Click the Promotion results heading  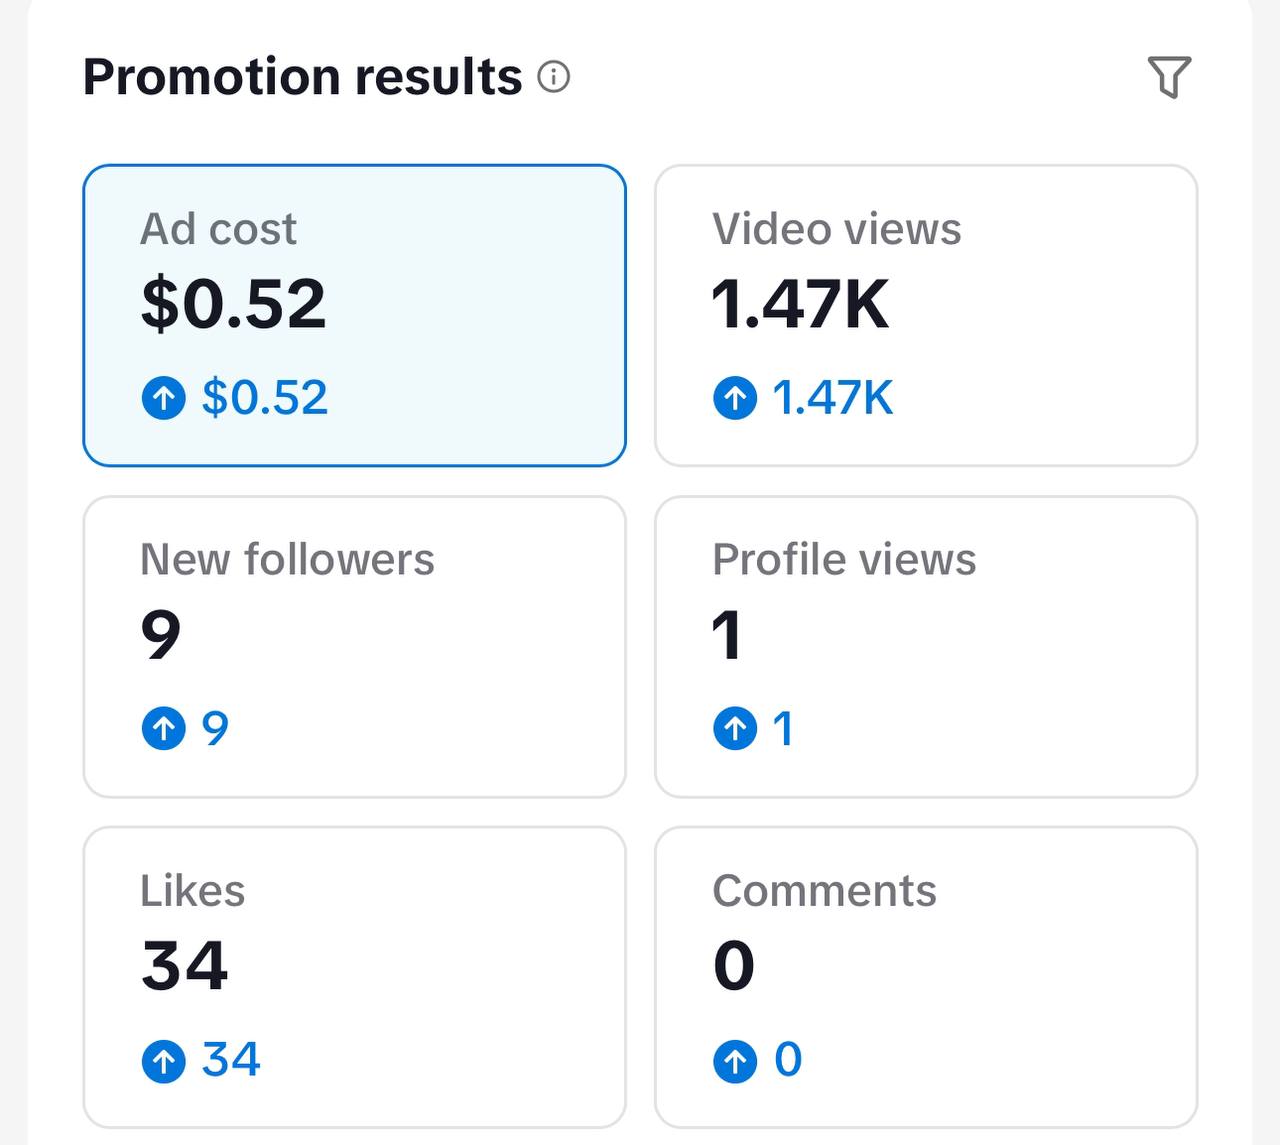tap(302, 77)
